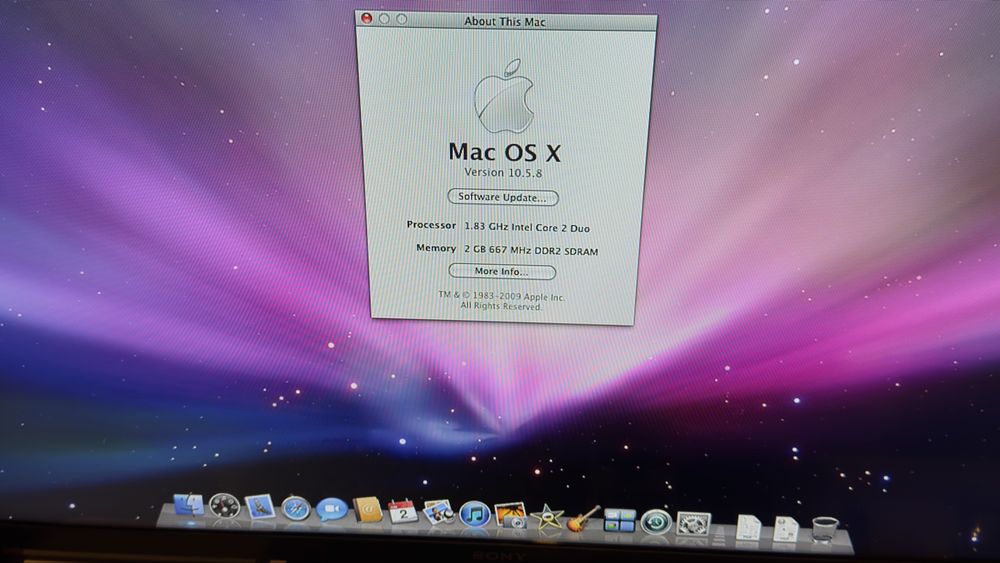The image size is (1000, 563).
Task: Open iTunes music note icon
Action: 474,515
